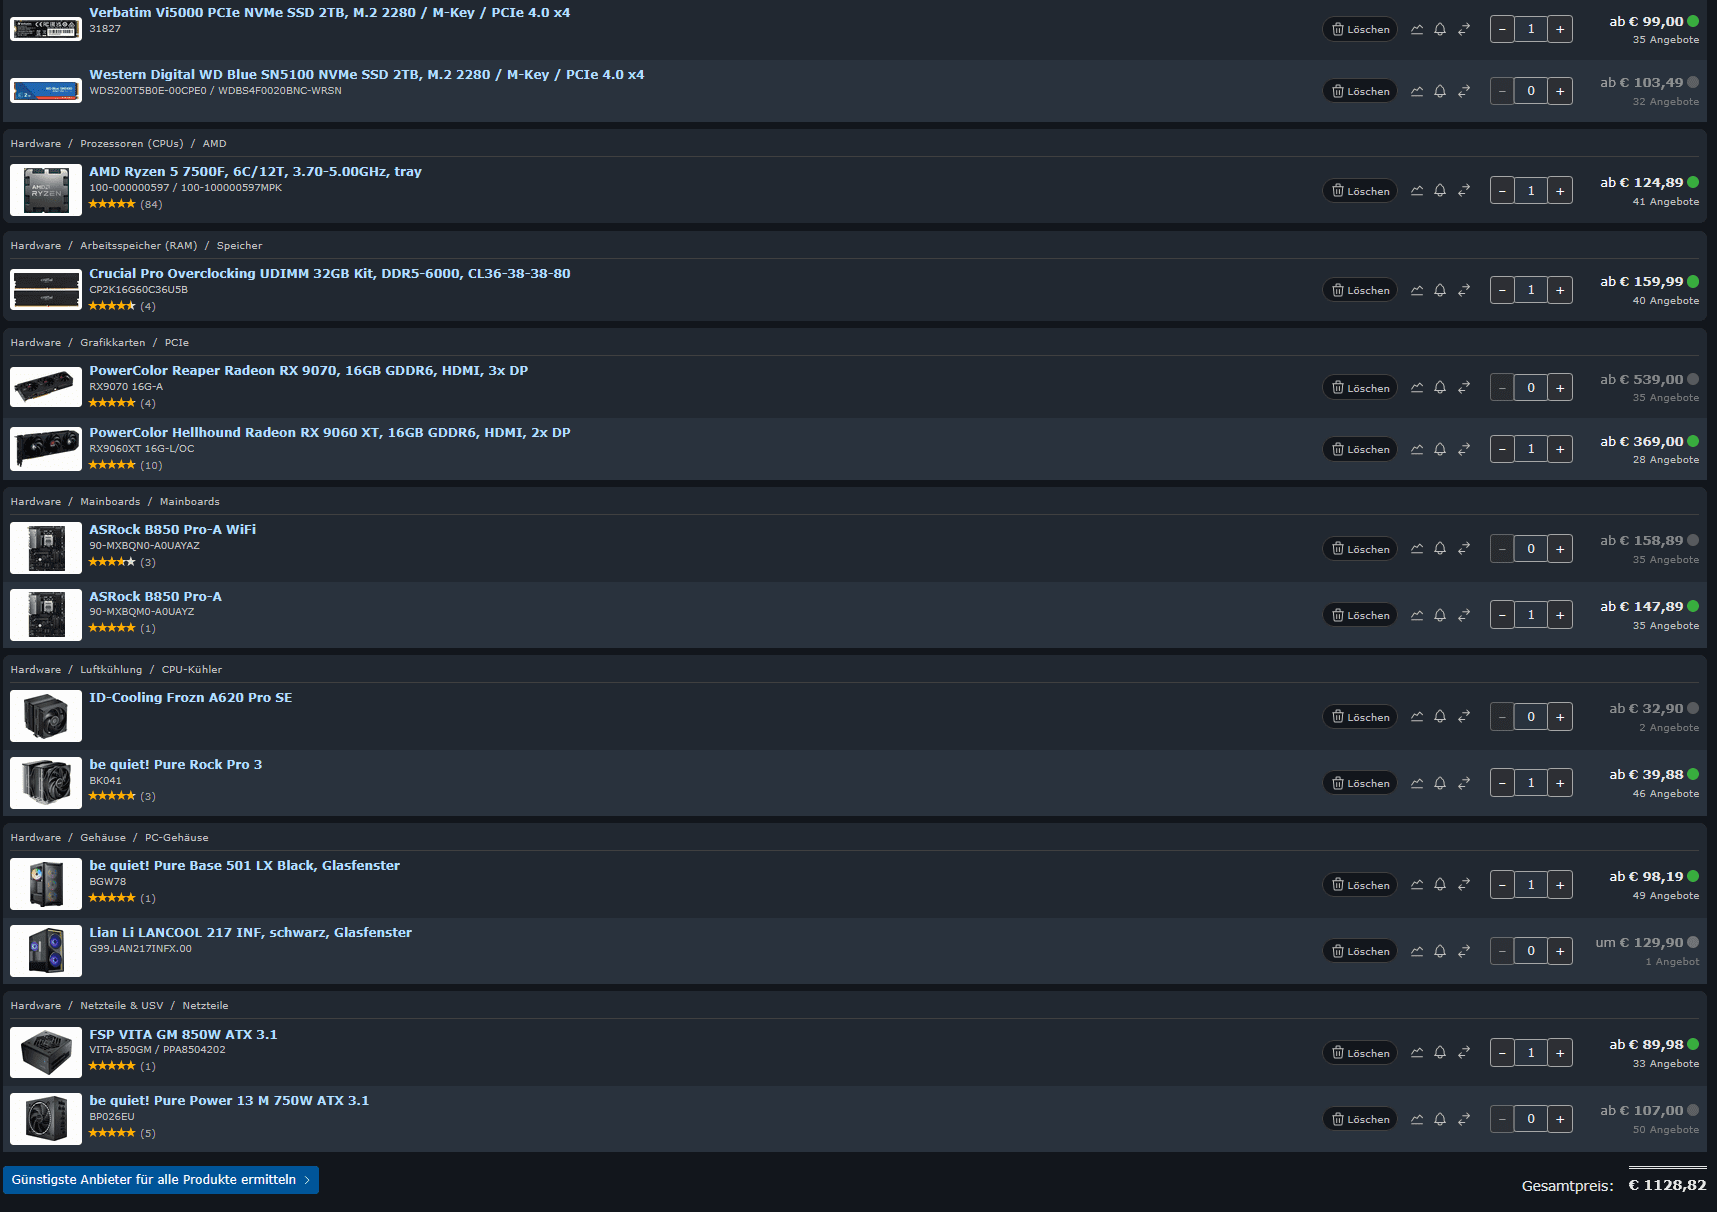Click the AMD Ryzen processor thumbnail
Viewport: 1717px width, 1212px height.
coord(46,190)
